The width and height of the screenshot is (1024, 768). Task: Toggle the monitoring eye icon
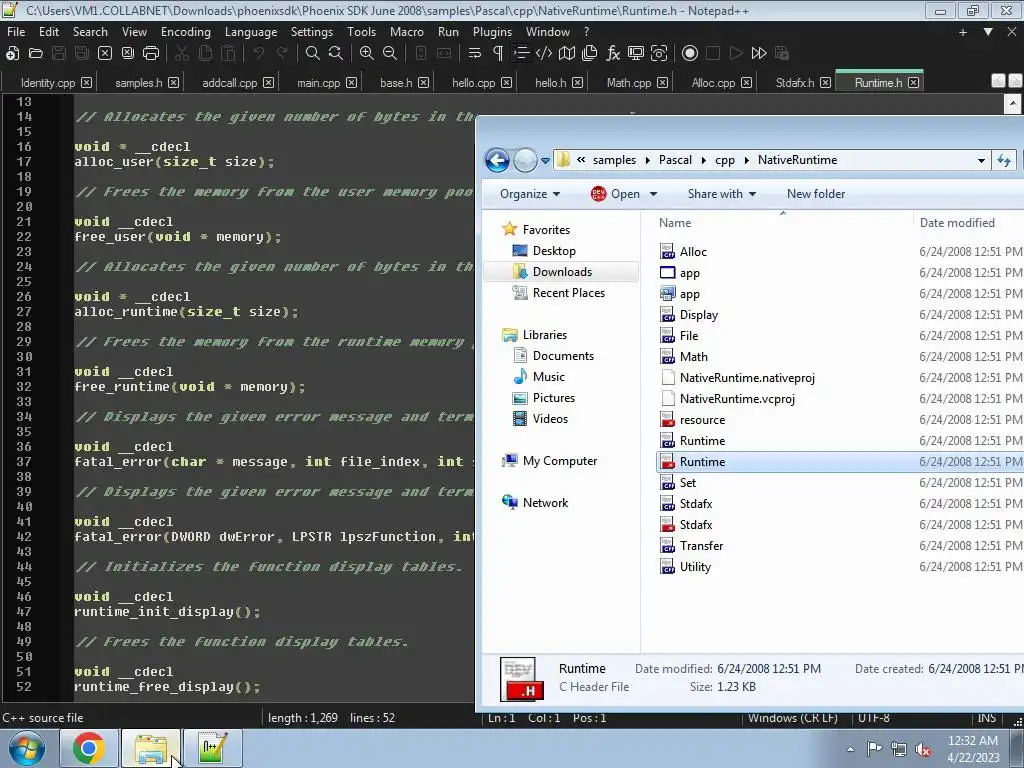pyautogui.click(x=659, y=54)
